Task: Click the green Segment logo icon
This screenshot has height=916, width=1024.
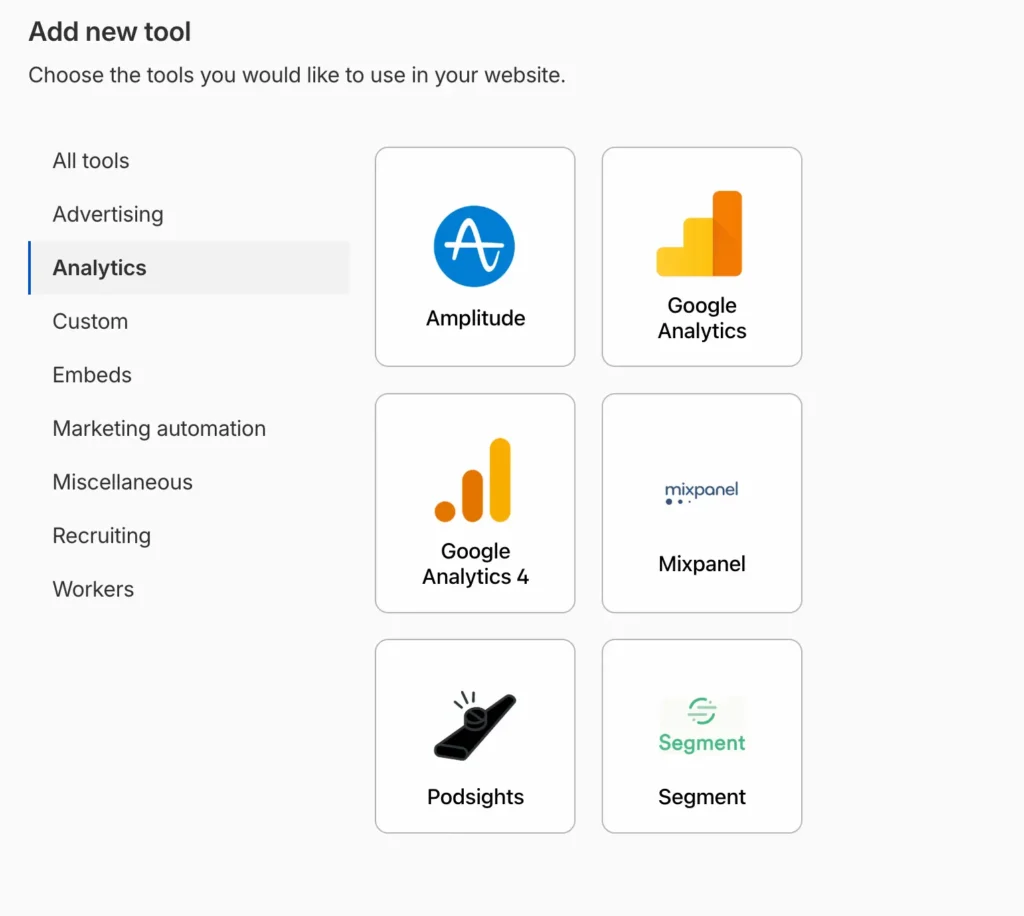Action: coord(701,725)
